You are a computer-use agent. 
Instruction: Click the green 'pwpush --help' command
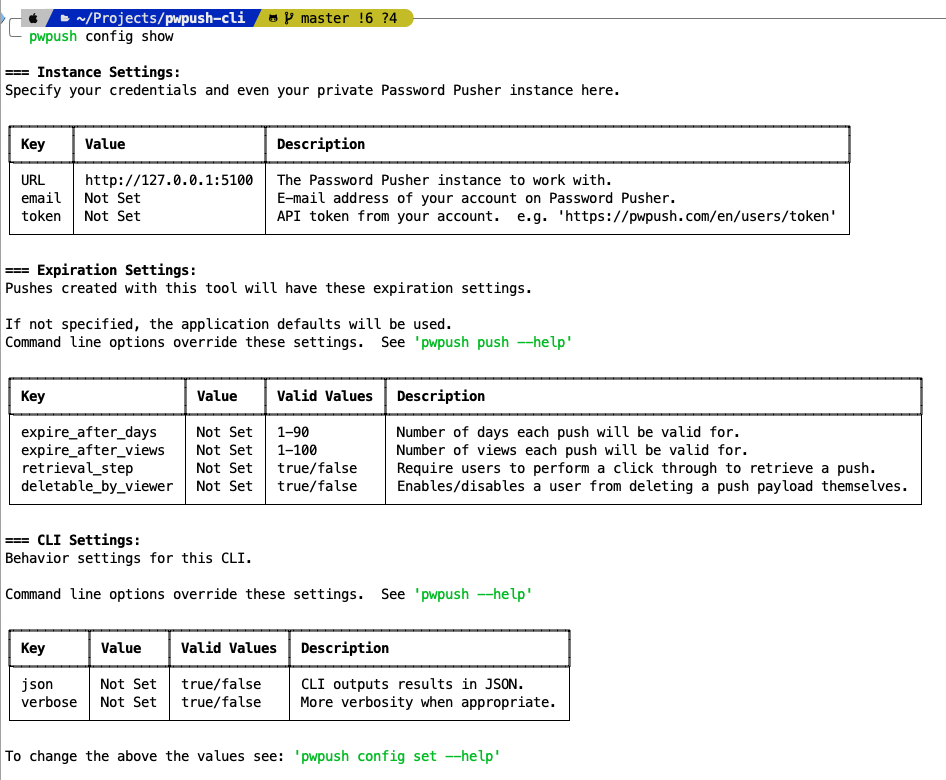(x=473, y=595)
